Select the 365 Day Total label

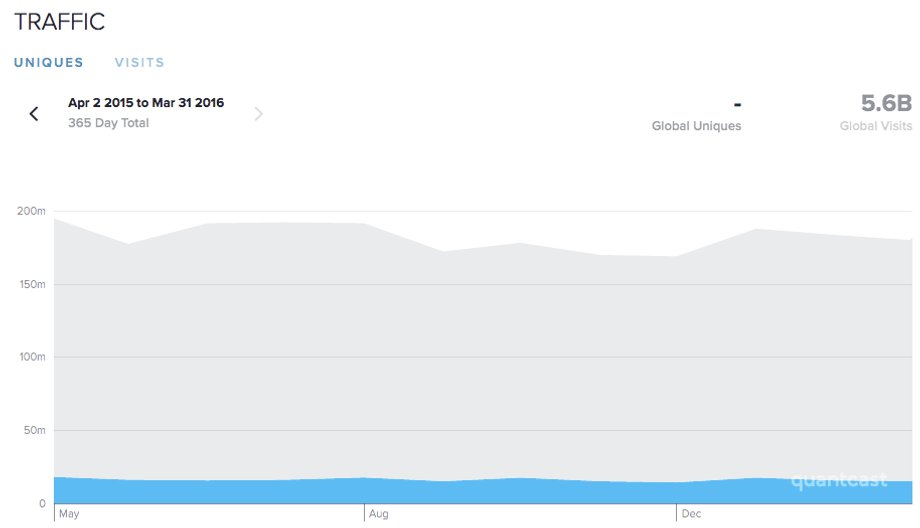tap(109, 123)
